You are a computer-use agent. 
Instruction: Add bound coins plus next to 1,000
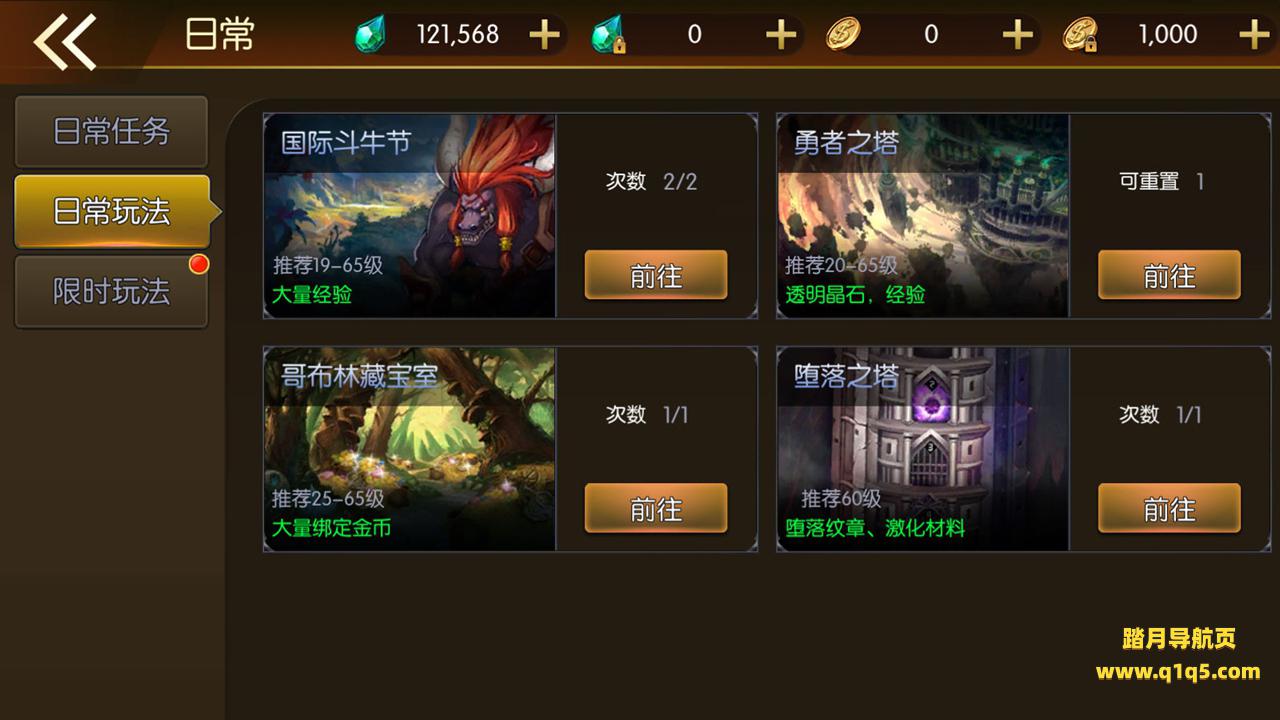tap(1254, 35)
